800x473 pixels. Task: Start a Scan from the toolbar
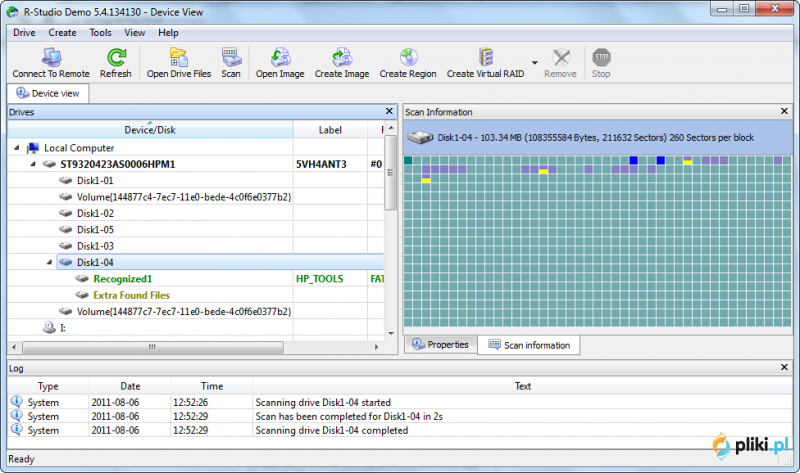tap(231, 63)
